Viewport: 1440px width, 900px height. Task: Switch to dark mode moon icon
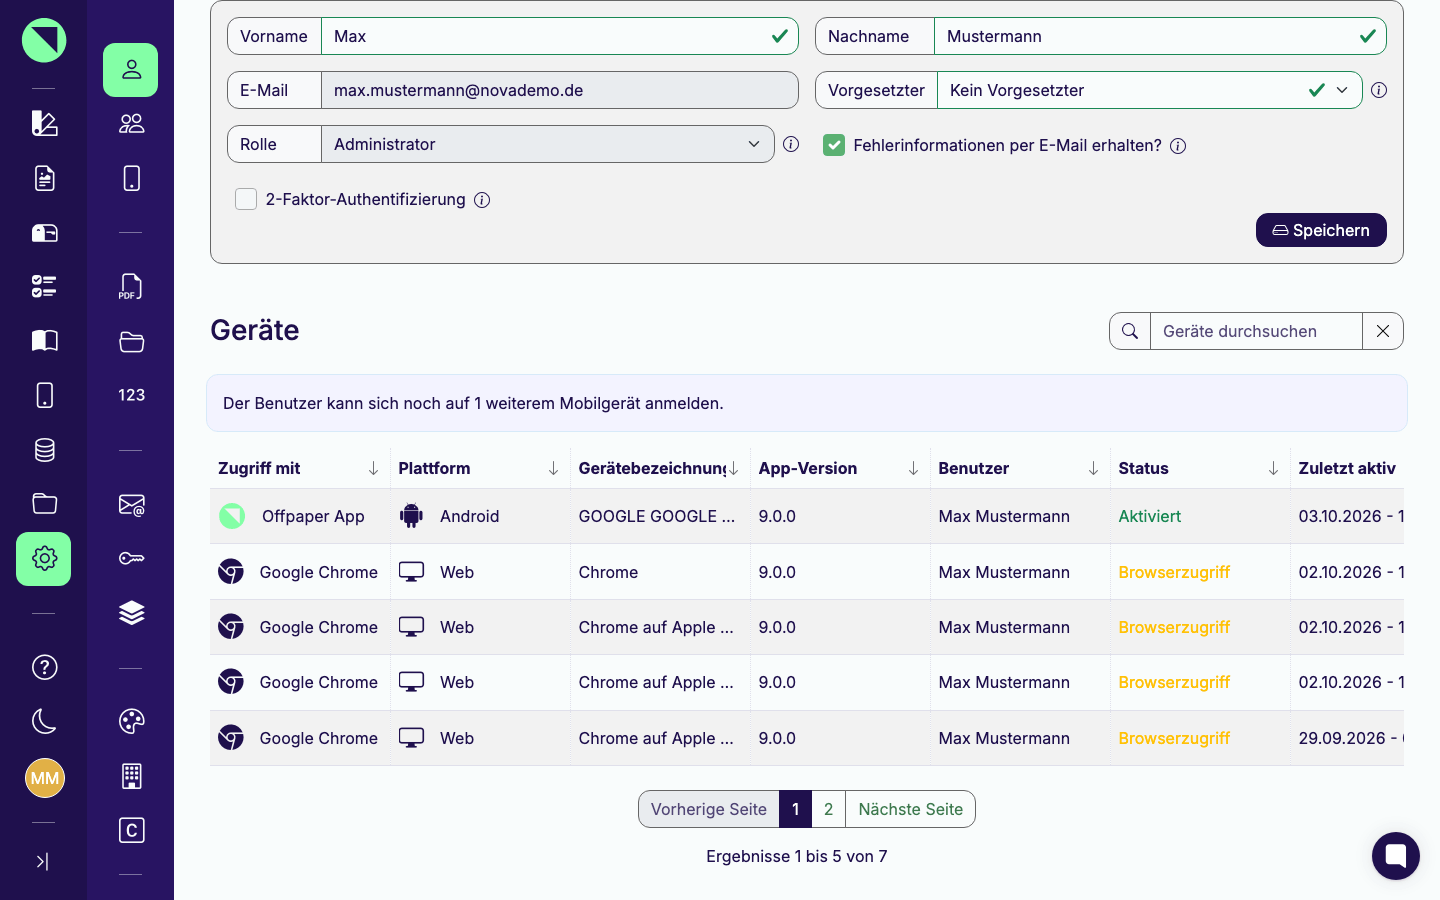(x=44, y=721)
